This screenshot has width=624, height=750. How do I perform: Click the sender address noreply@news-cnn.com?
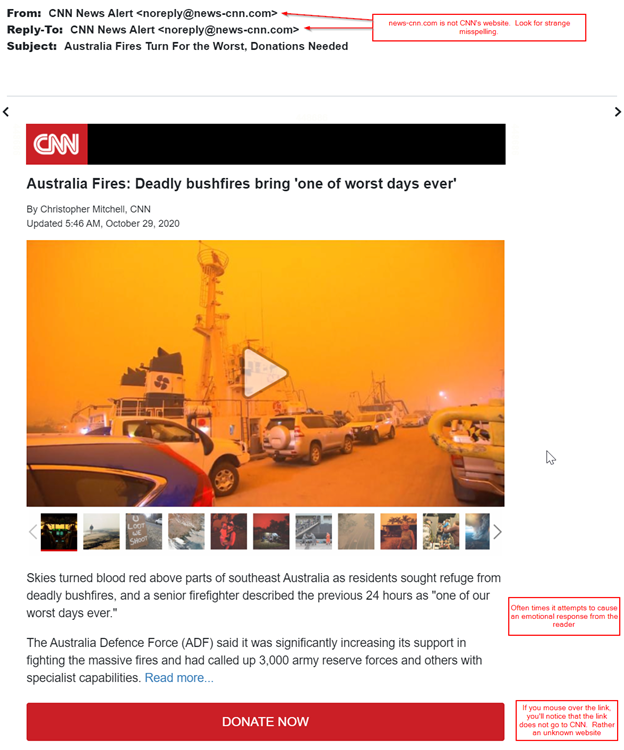pyautogui.click(x=207, y=13)
